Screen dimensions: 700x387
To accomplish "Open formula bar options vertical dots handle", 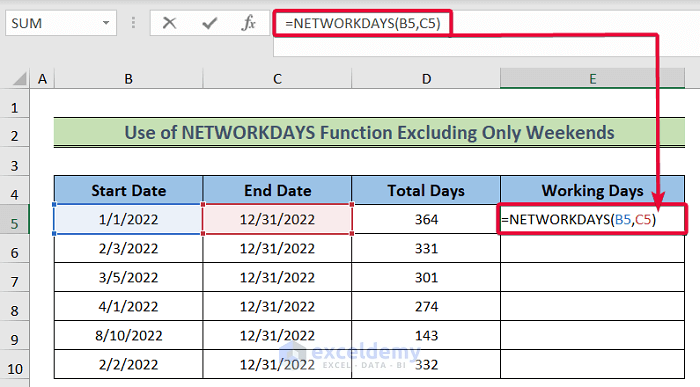I will 133,23.
